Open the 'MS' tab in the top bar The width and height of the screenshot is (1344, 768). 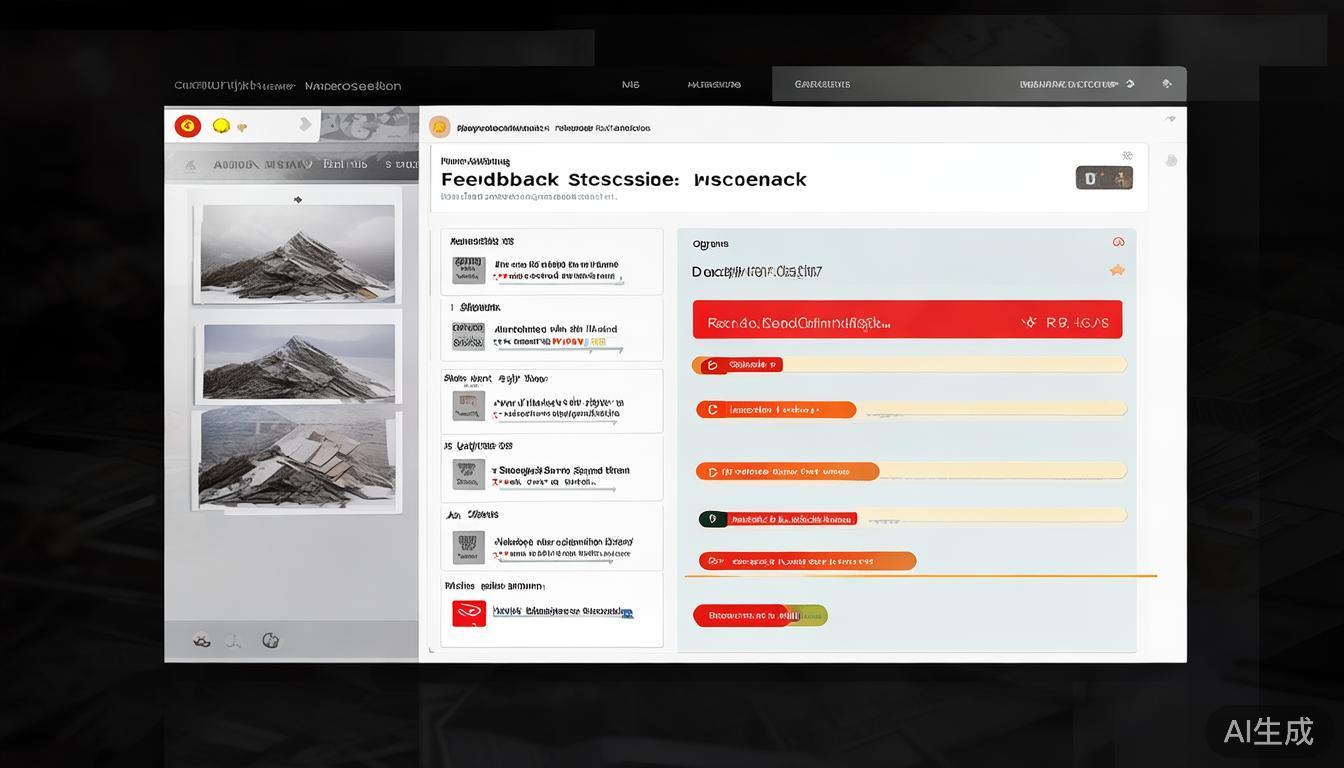coord(630,84)
